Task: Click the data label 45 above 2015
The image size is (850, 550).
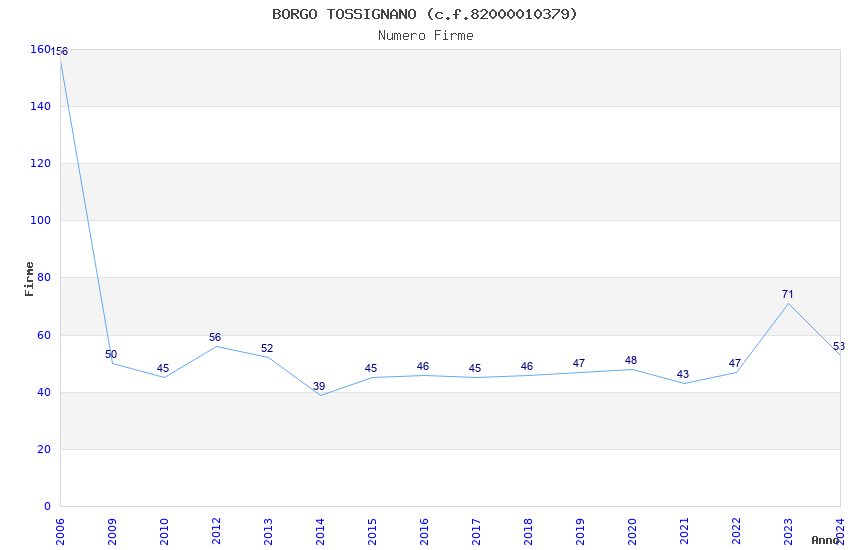Action: [x=371, y=368]
